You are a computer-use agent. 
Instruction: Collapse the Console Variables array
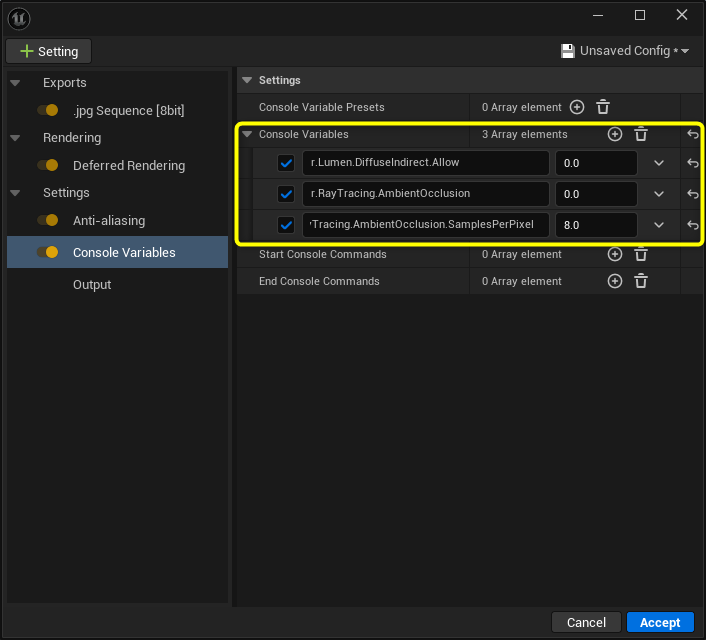tap(247, 134)
